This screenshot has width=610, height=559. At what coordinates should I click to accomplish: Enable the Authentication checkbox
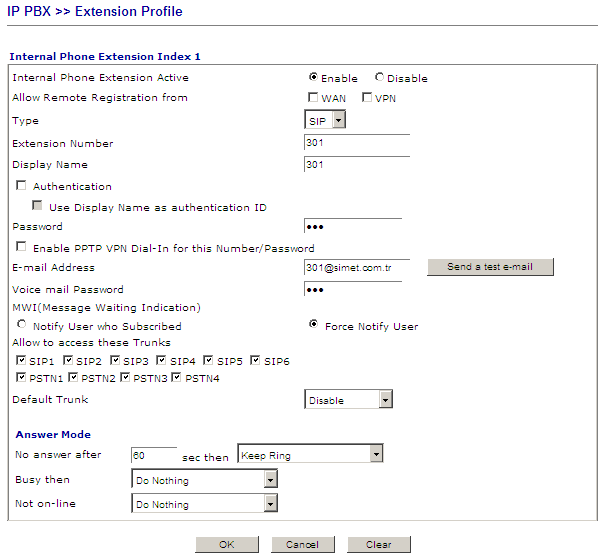[21, 186]
